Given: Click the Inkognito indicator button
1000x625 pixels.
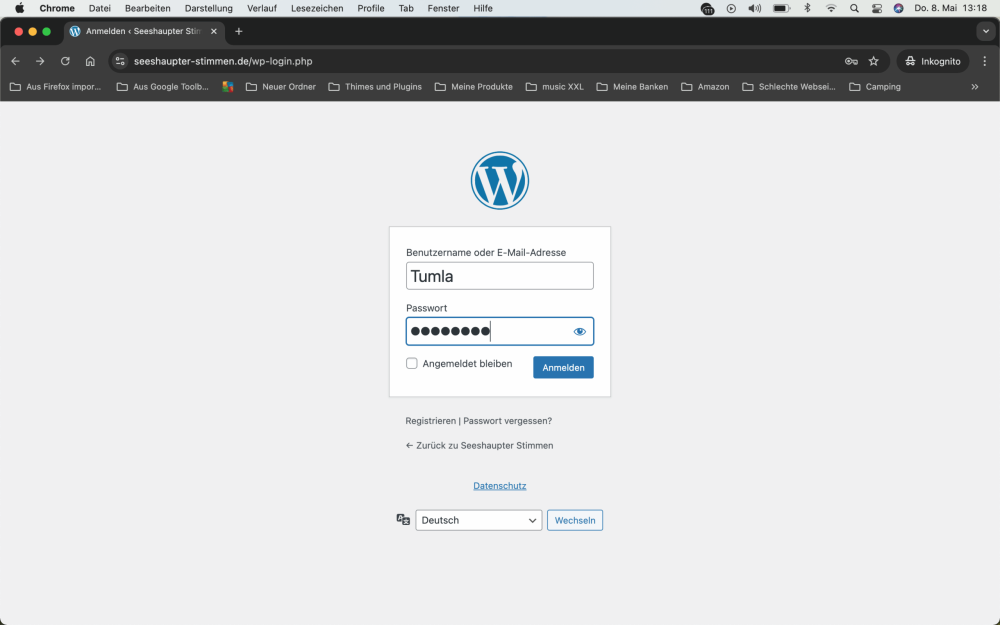Looking at the screenshot, I should point(933,61).
